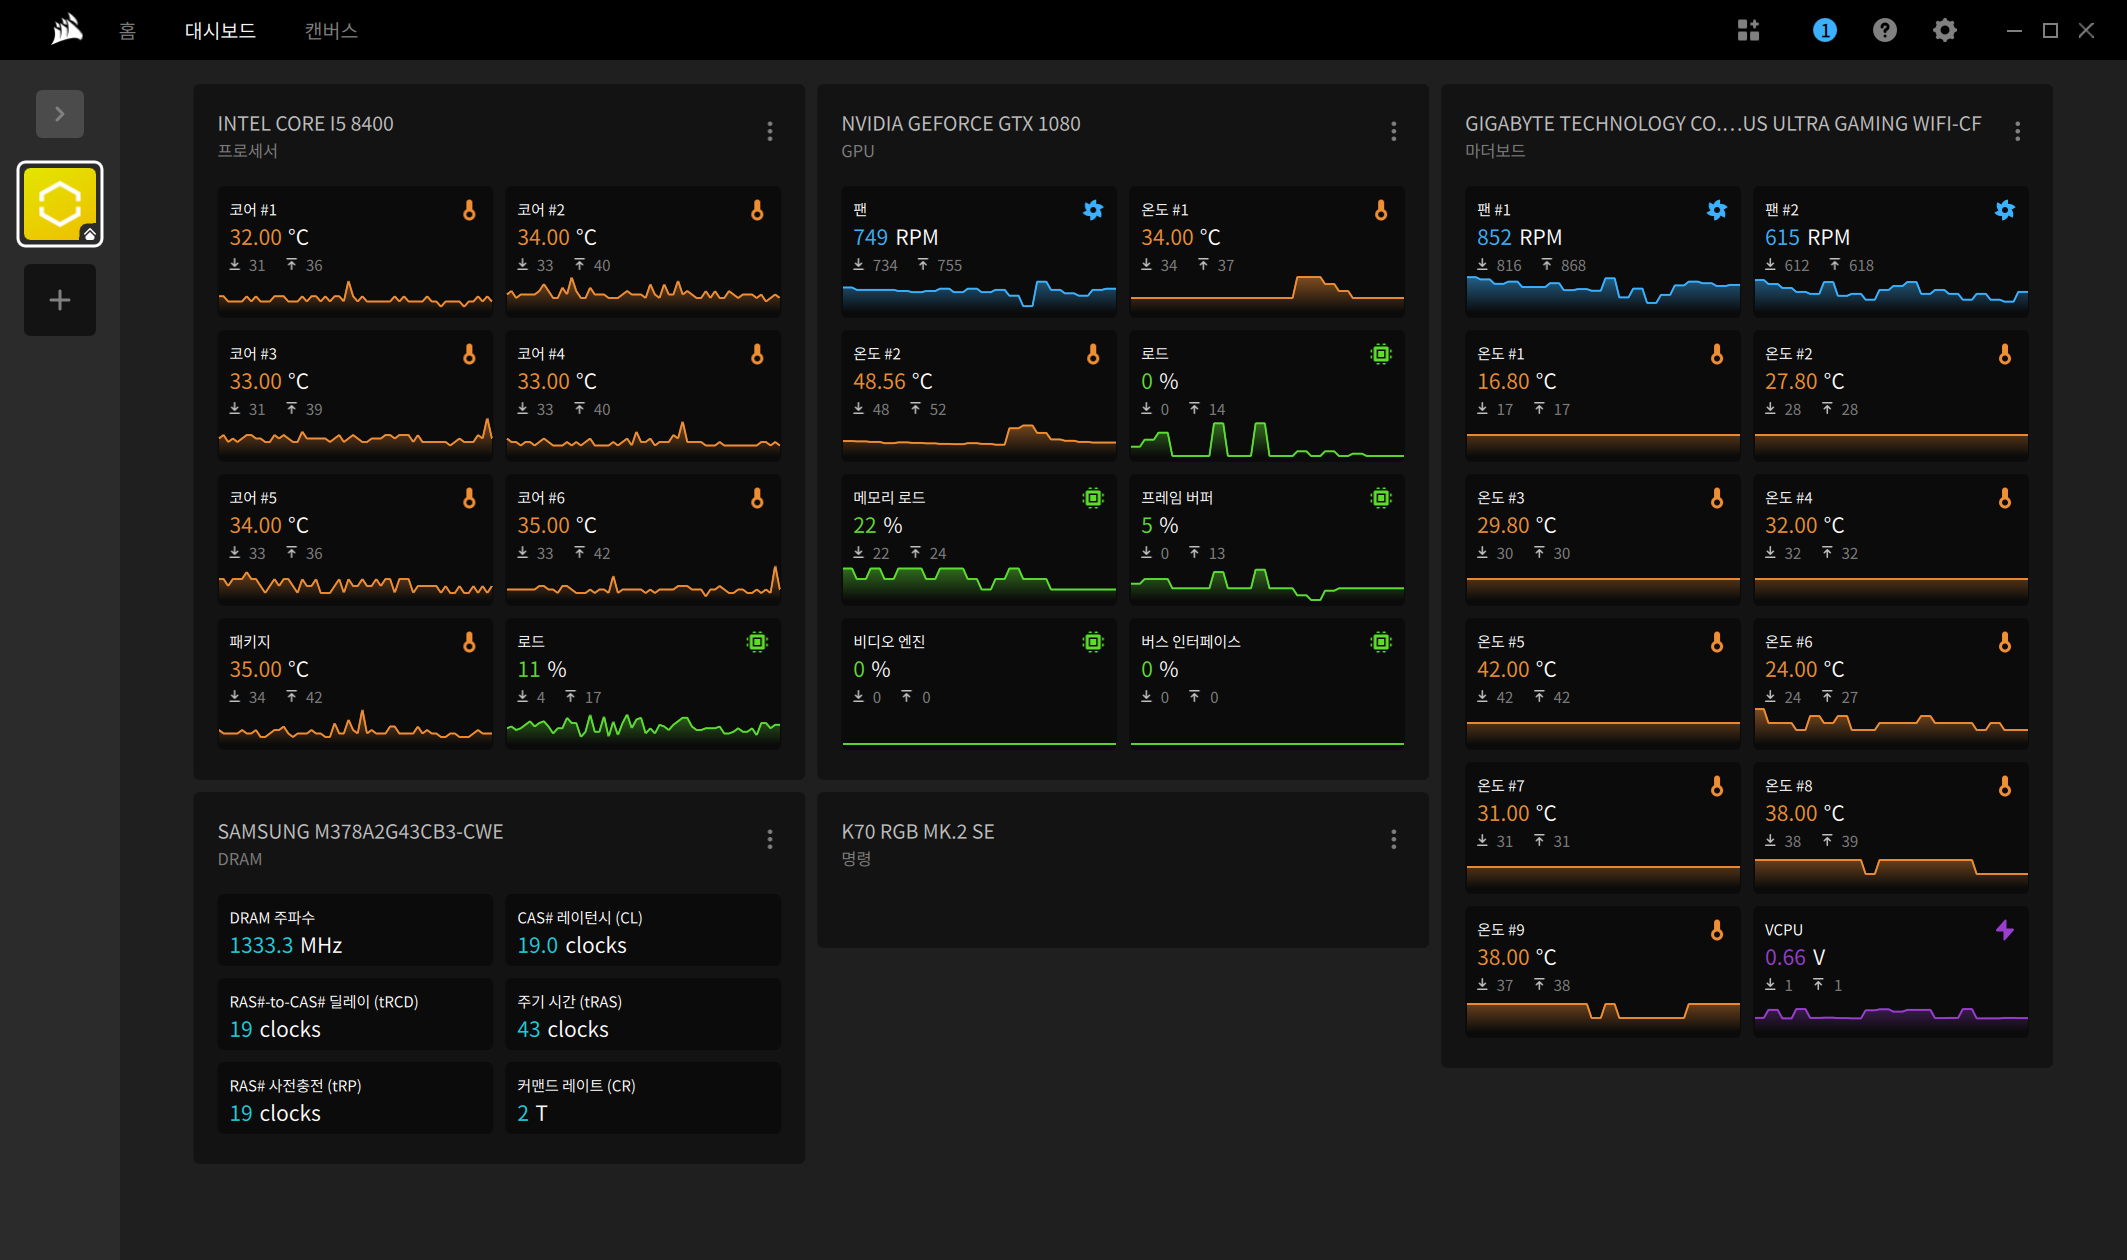Click the thermometer icon on 코어 #5
Viewport: 2127px width, 1260px height.
coord(469,498)
